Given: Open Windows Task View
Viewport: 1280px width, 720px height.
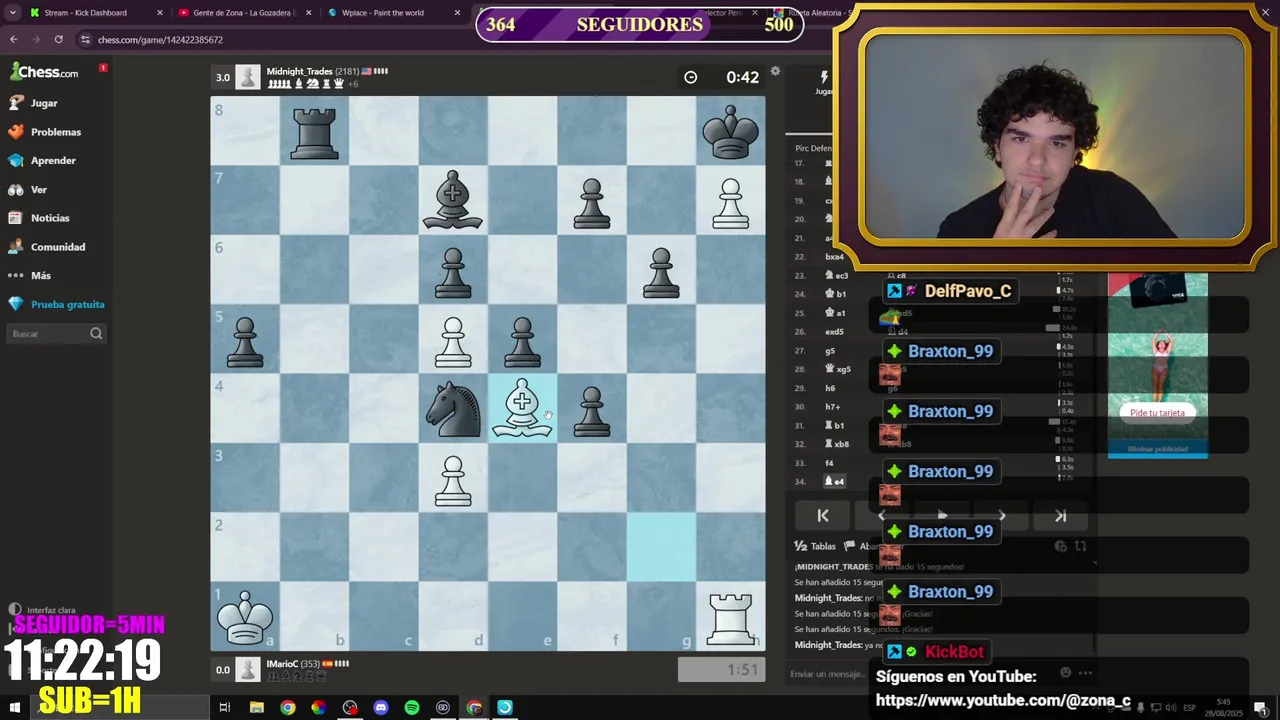Looking at the screenshot, I should [x=225, y=707].
